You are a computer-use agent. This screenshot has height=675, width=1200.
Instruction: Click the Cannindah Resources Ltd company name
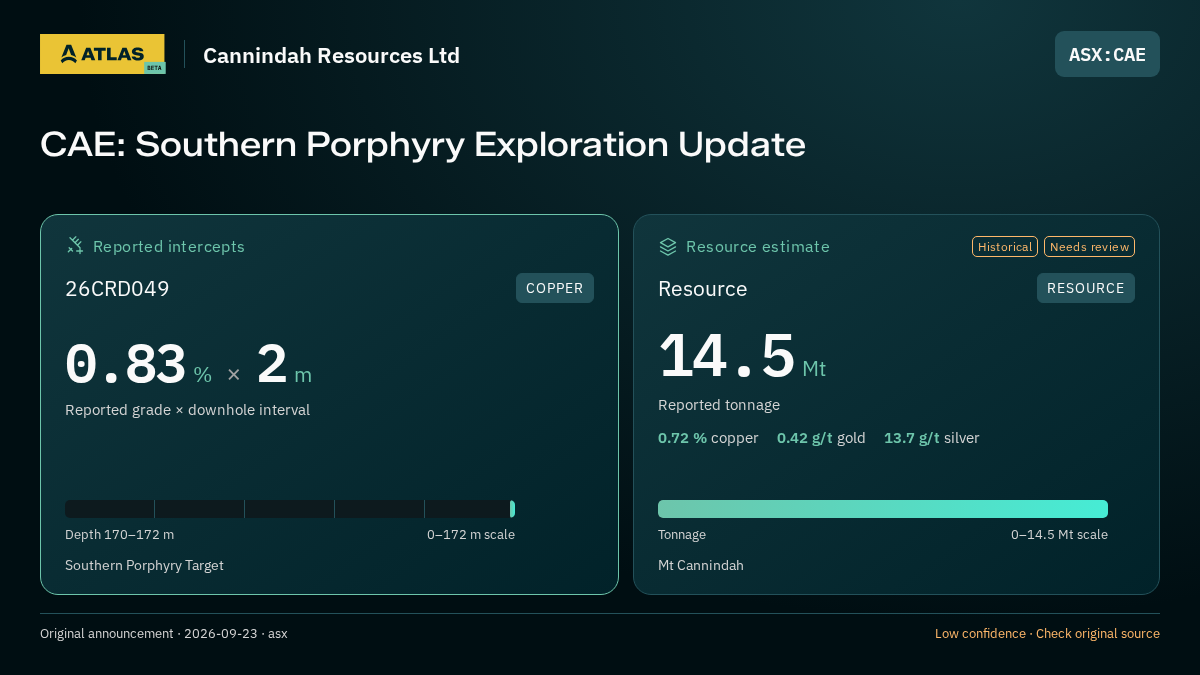[x=331, y=55]
